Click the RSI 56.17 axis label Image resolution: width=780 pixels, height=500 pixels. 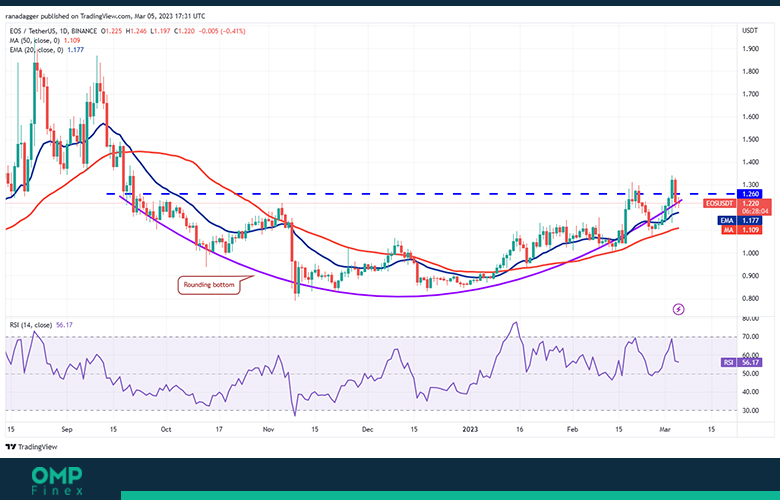click(741, 362)
